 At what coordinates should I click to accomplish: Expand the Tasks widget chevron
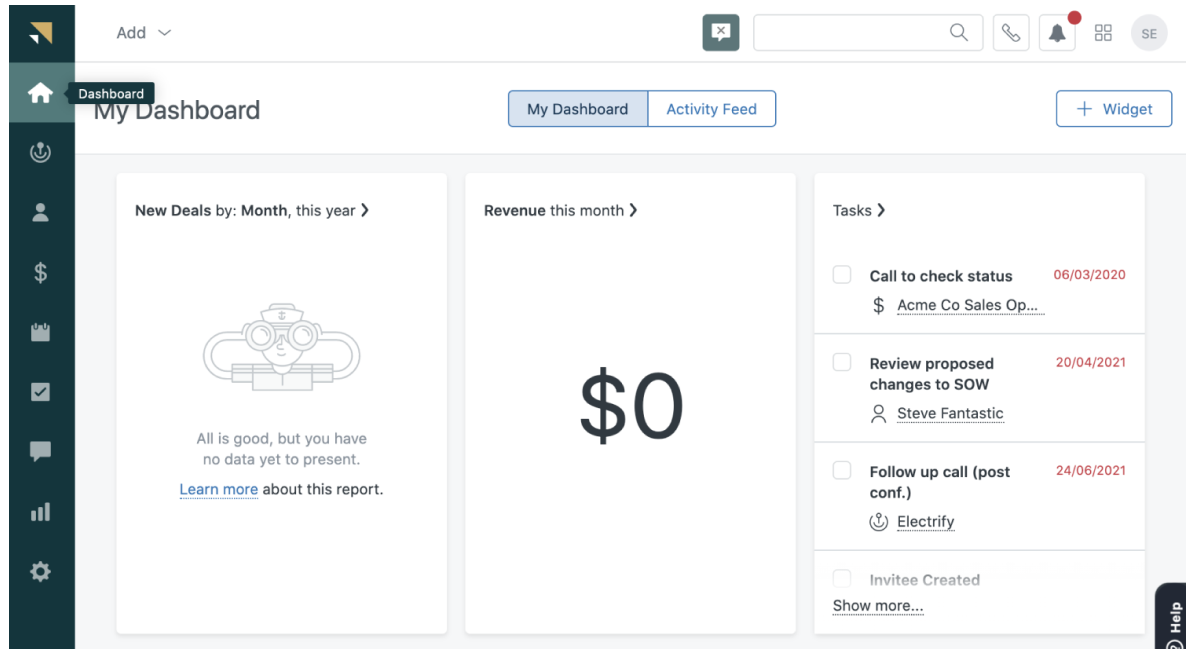click(881, 210)
